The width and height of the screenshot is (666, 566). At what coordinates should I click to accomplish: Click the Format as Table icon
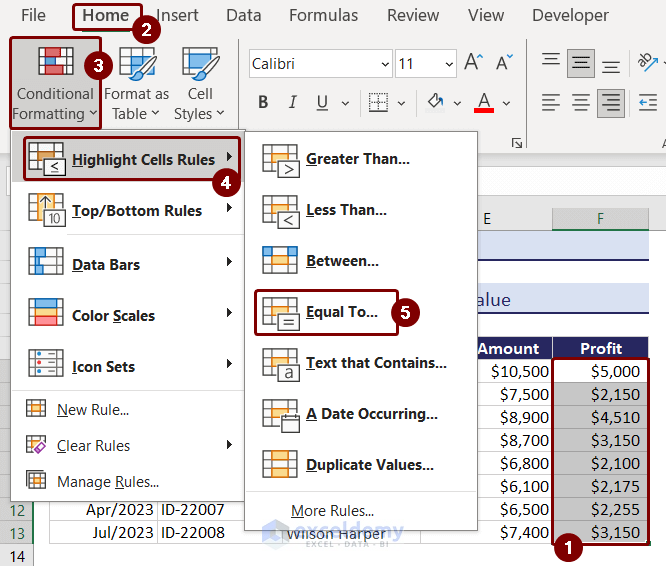(x=137, y=63)
